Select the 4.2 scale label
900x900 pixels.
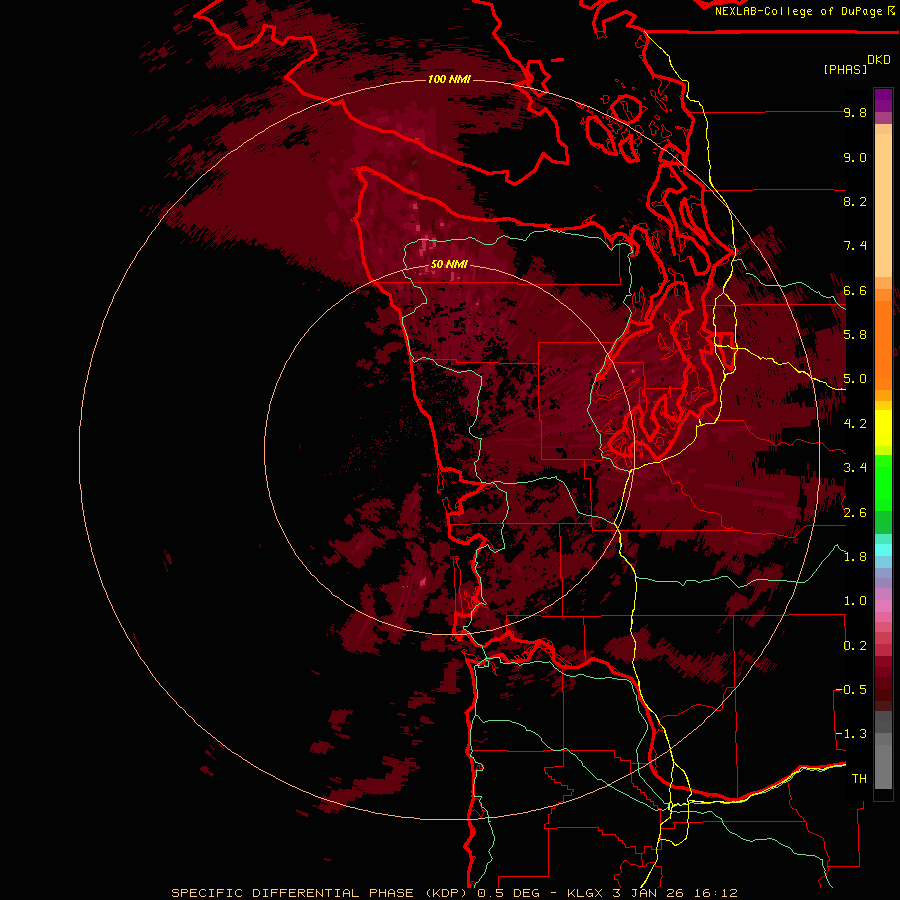[855, 424]
